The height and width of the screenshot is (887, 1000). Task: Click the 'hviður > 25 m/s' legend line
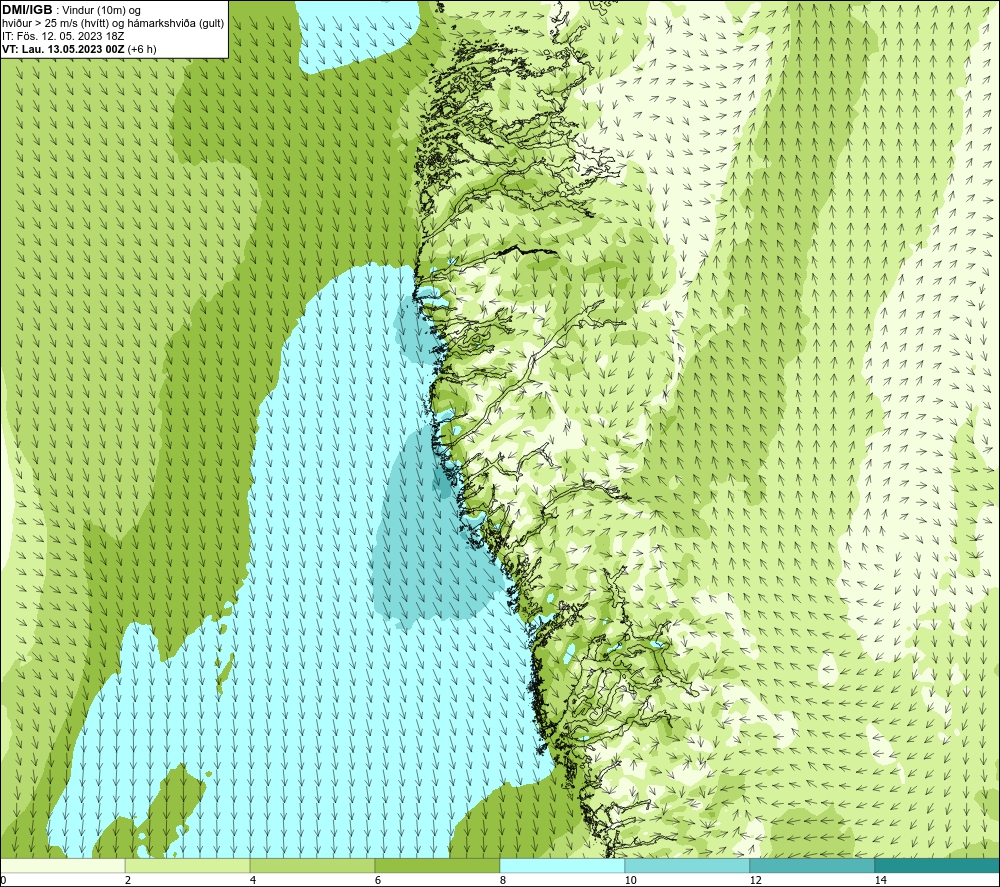pos(113,24)
